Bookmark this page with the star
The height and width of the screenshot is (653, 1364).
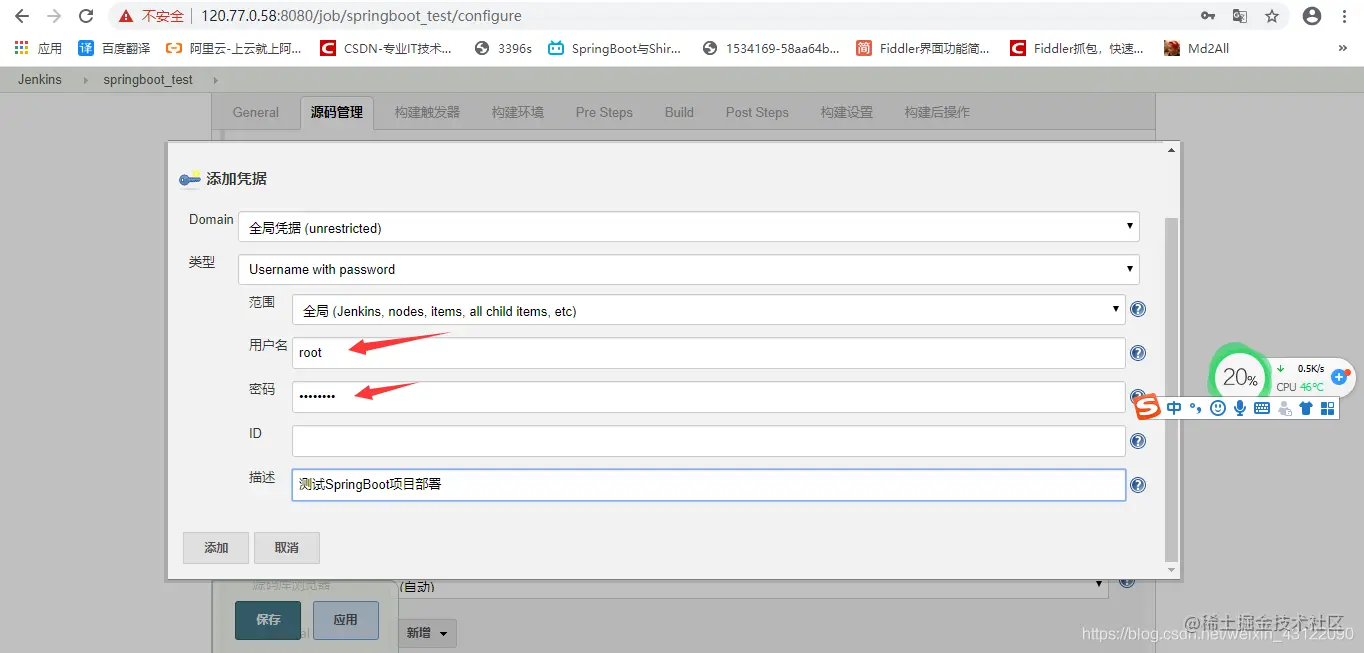click(x=1272, y=16)
